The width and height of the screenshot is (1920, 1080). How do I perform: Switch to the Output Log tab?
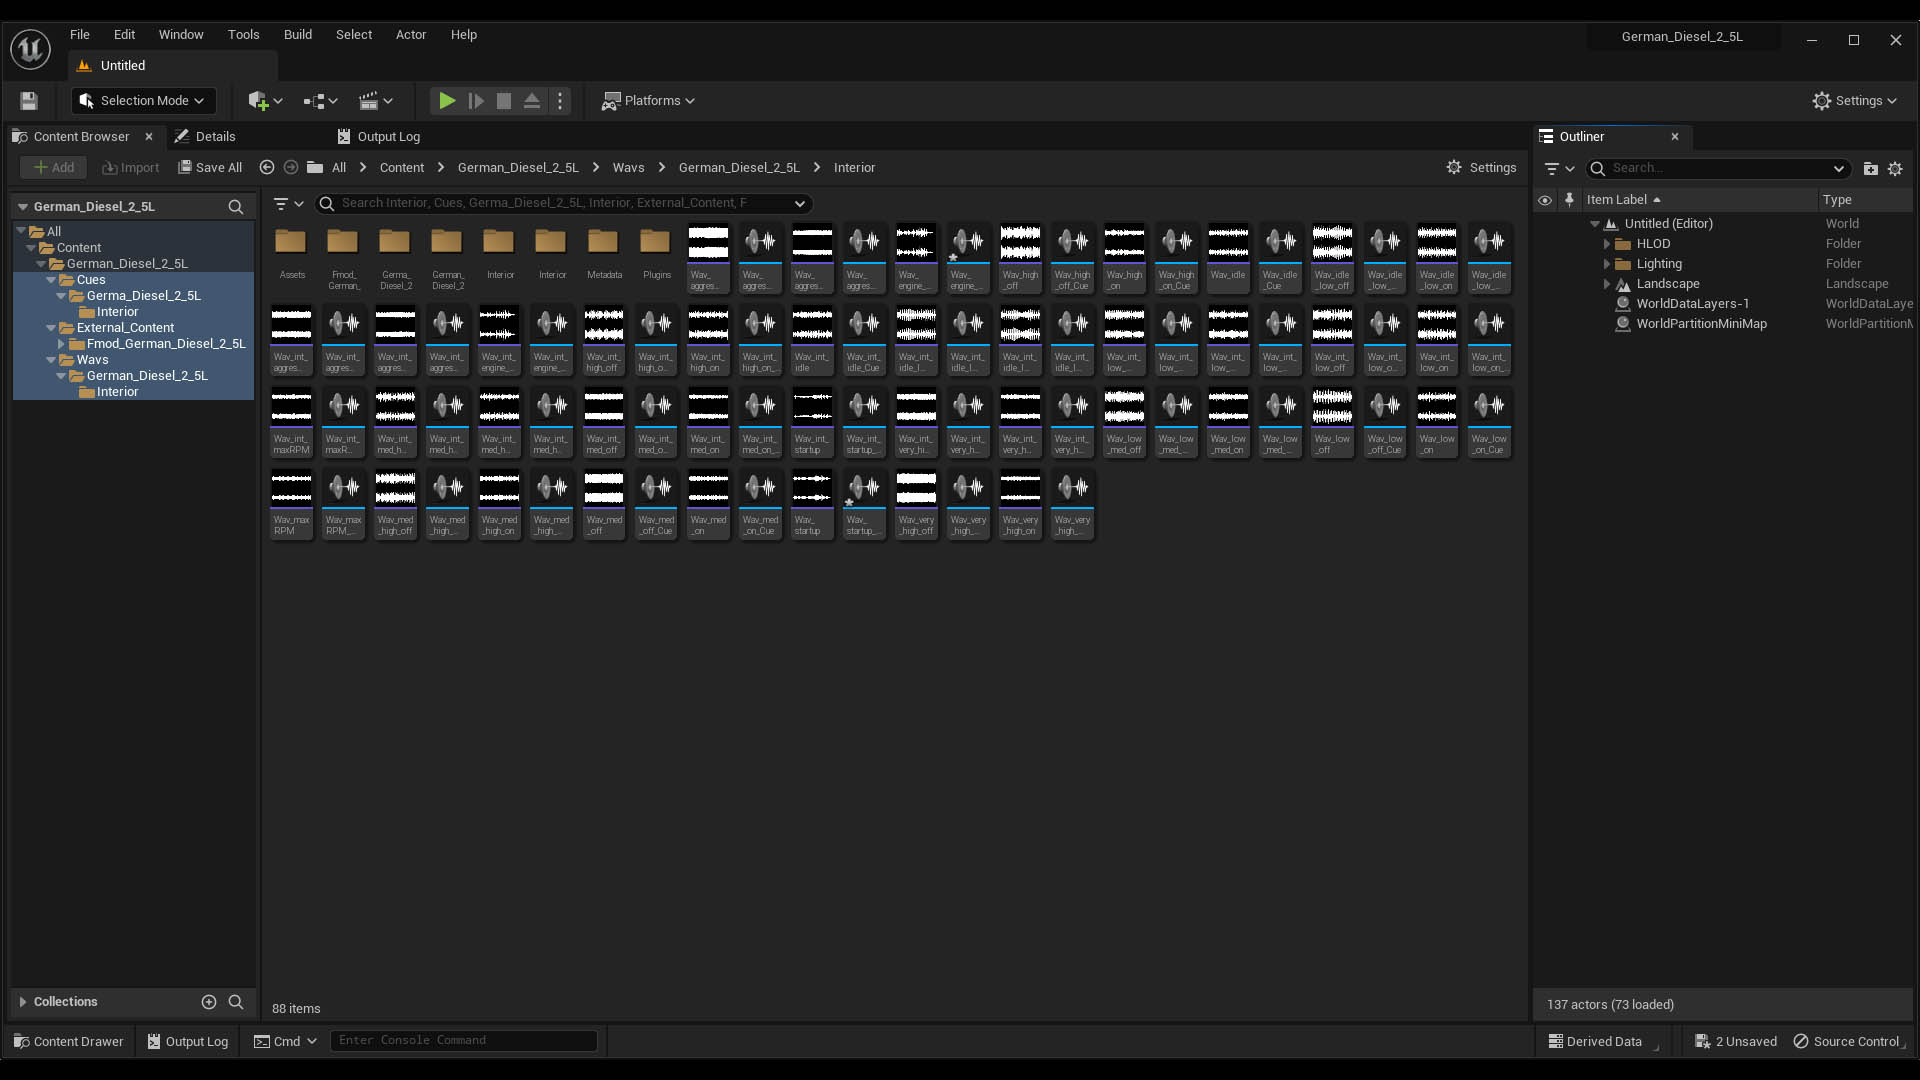point(379,137)
